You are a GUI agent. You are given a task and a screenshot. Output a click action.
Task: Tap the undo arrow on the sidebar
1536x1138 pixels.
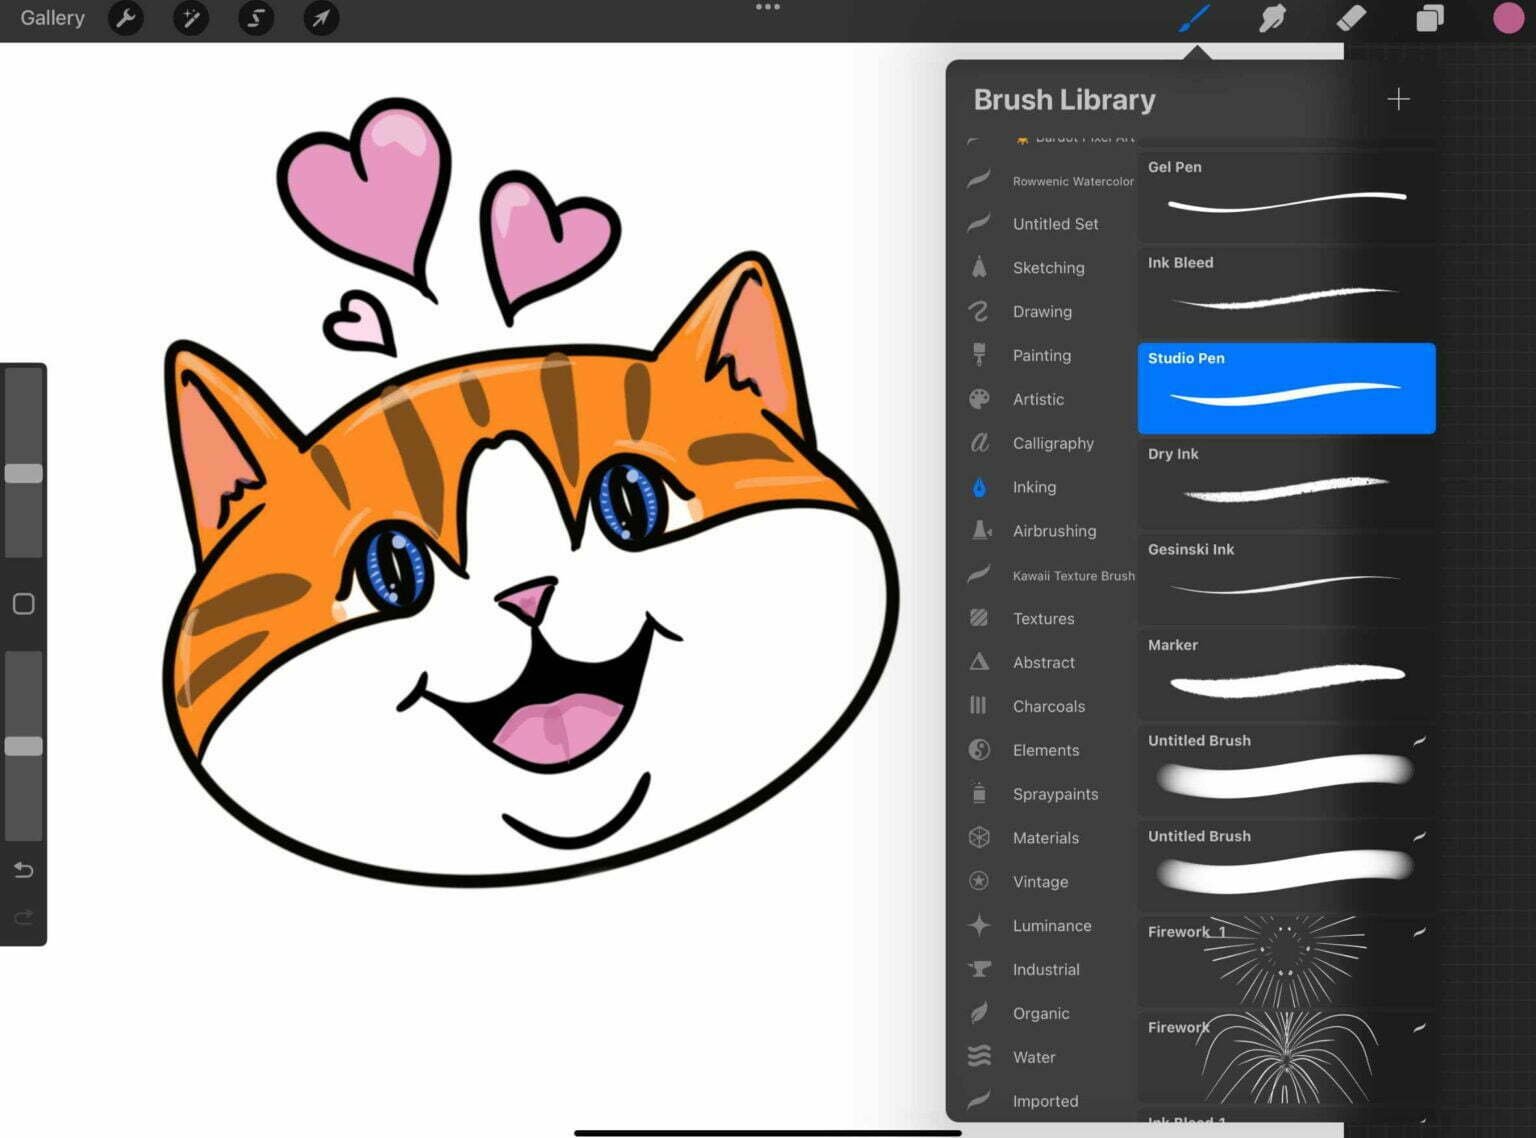[24, 870]
